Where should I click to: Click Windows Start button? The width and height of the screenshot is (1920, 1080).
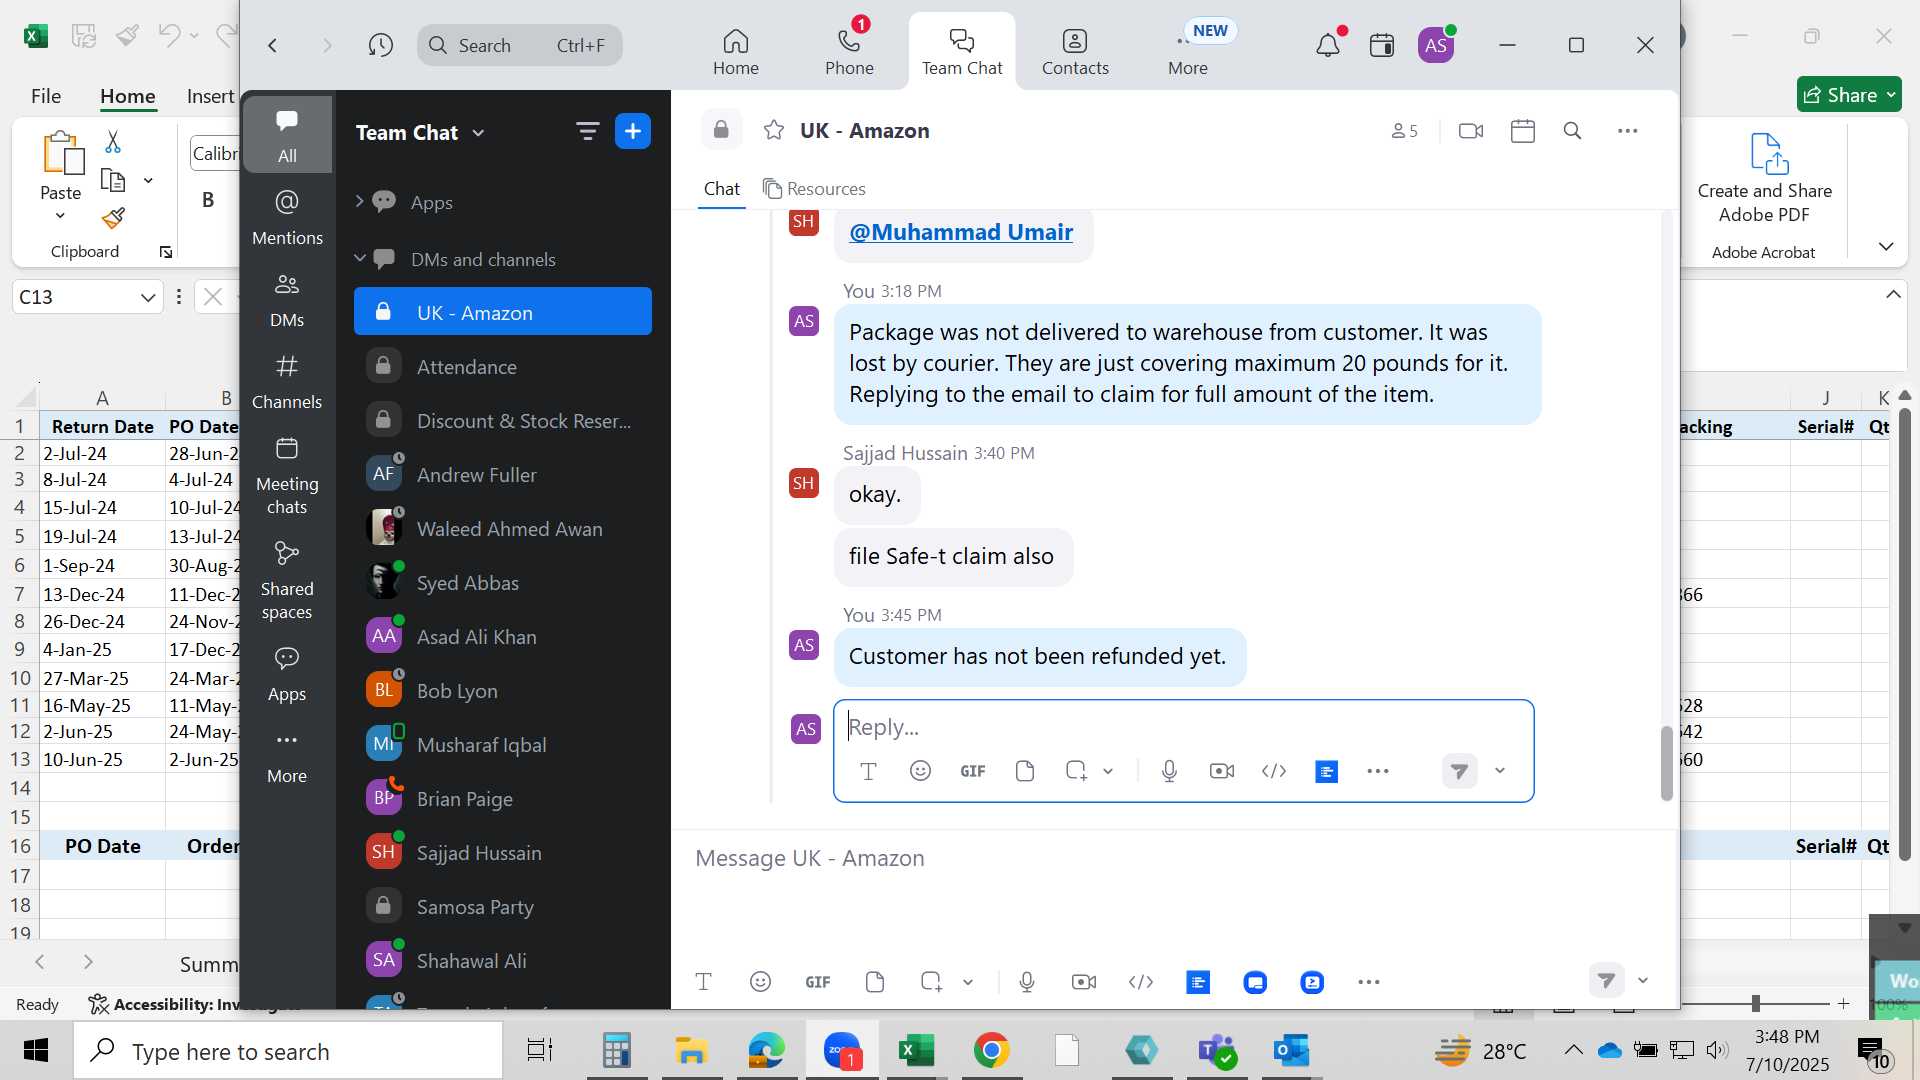[x=36, y=1051]
